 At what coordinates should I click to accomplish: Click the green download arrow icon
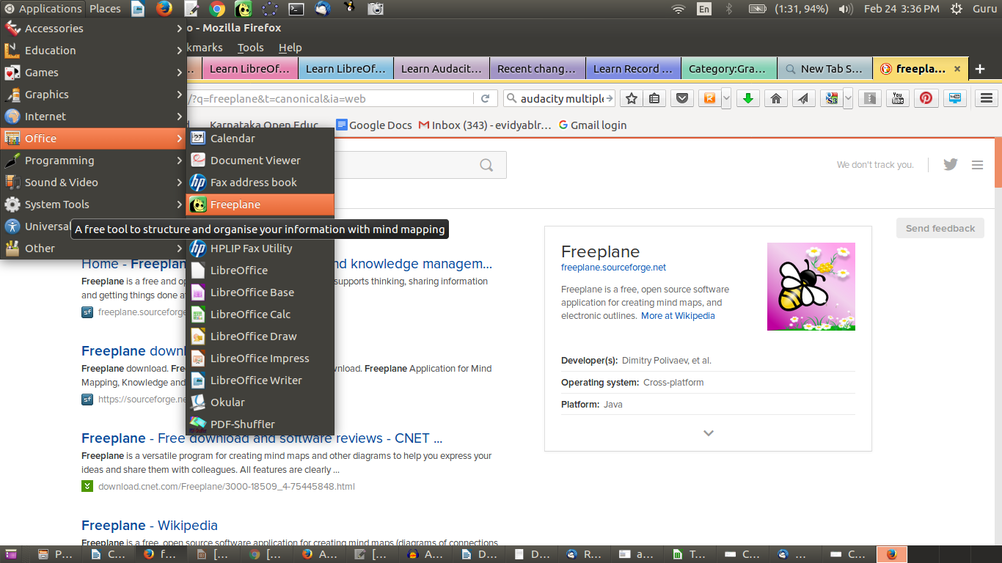click(x=747, y=98)
